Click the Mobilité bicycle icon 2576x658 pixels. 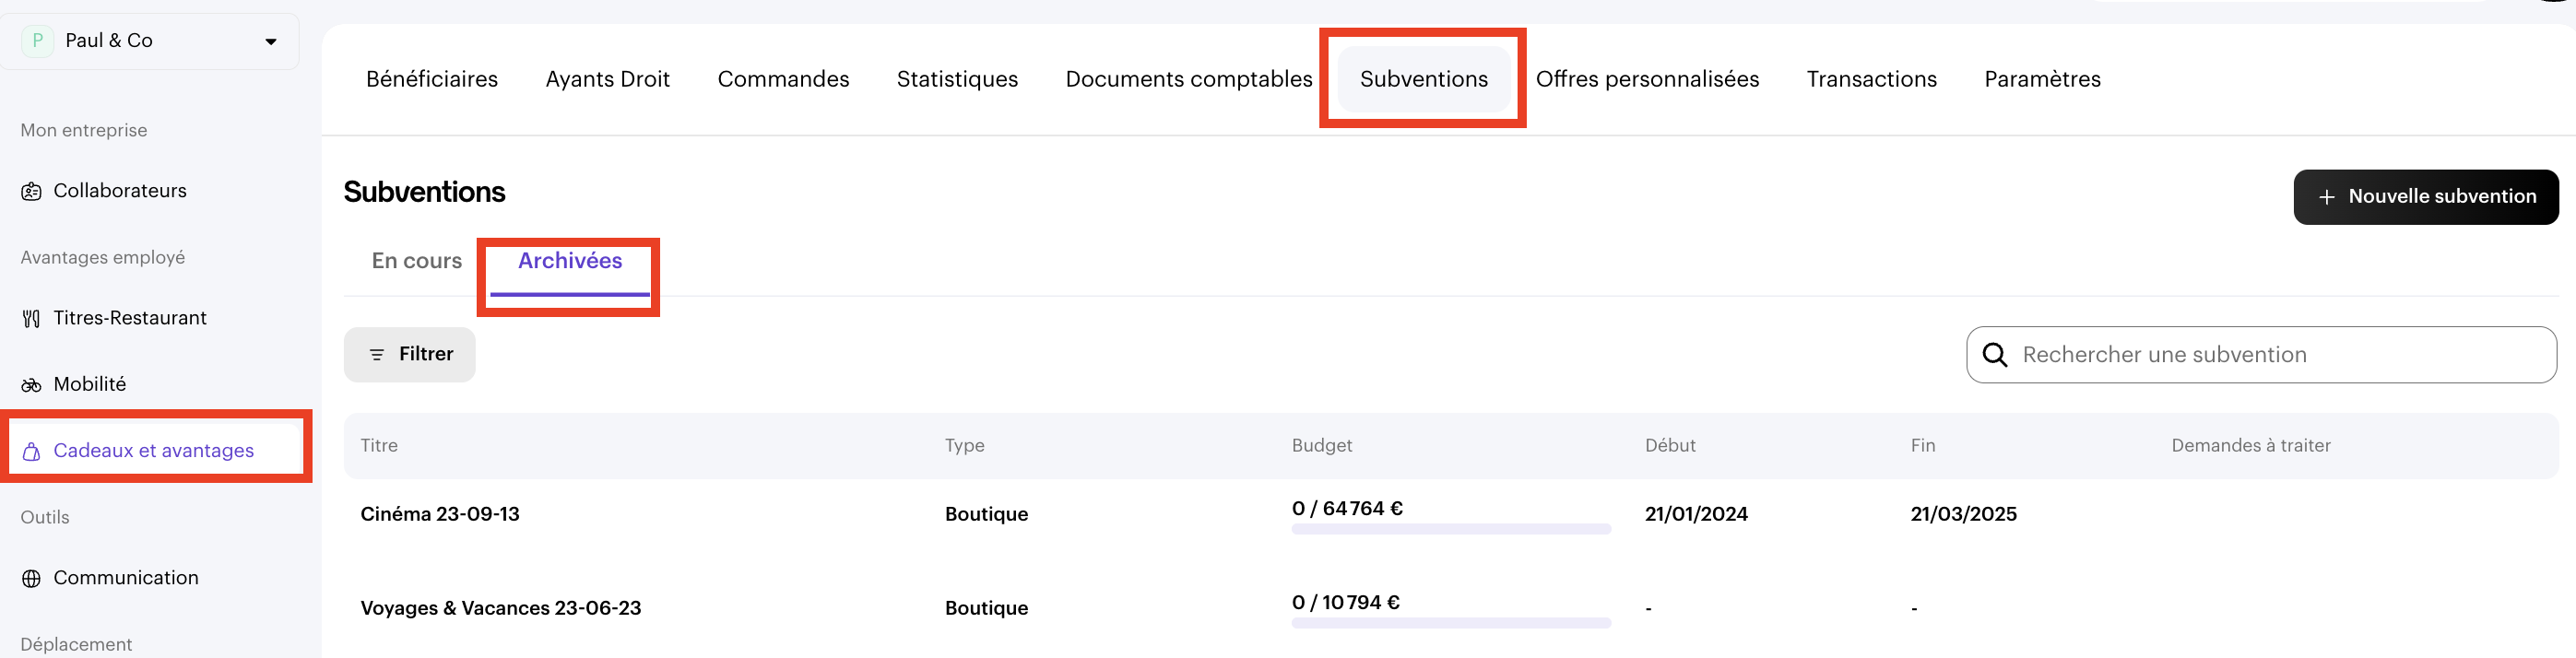(31, 385)
